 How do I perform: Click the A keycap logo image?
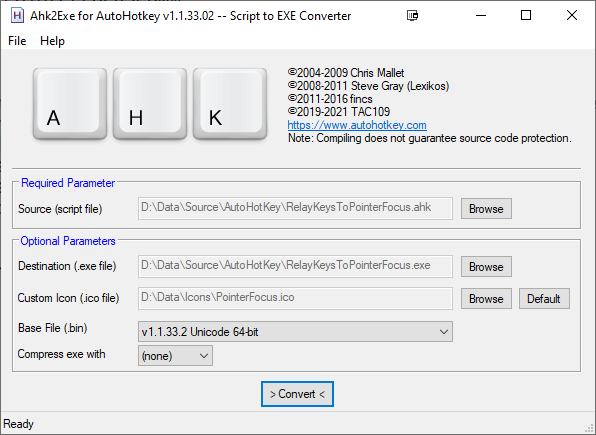[x=70, y=104]
